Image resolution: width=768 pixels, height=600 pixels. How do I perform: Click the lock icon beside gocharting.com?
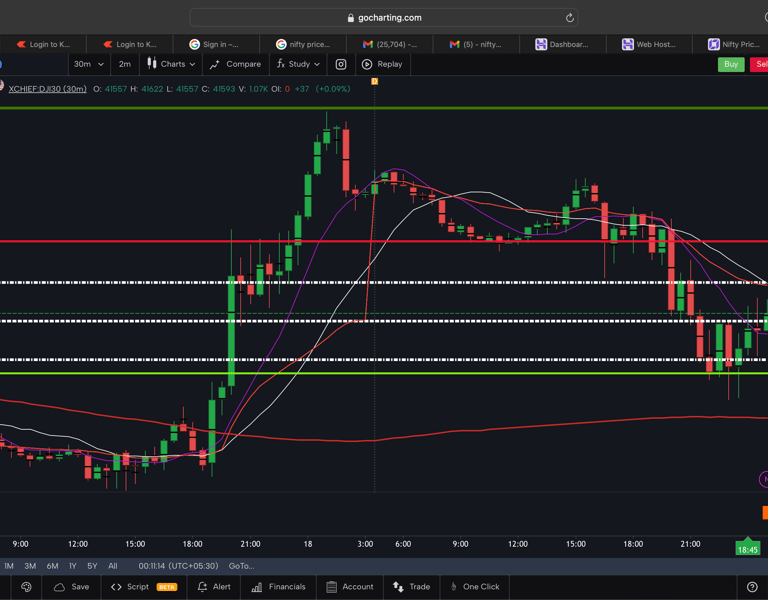coord(351,18)
